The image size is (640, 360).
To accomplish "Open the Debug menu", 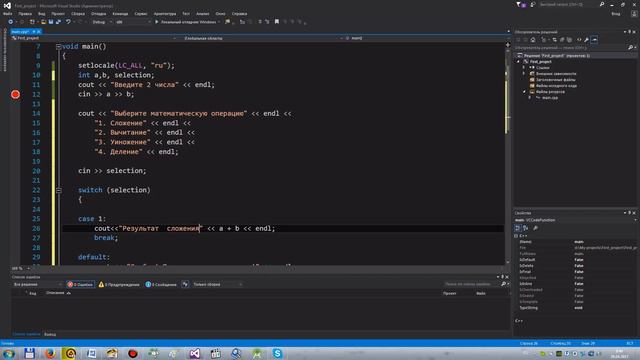I will point(98,13).
